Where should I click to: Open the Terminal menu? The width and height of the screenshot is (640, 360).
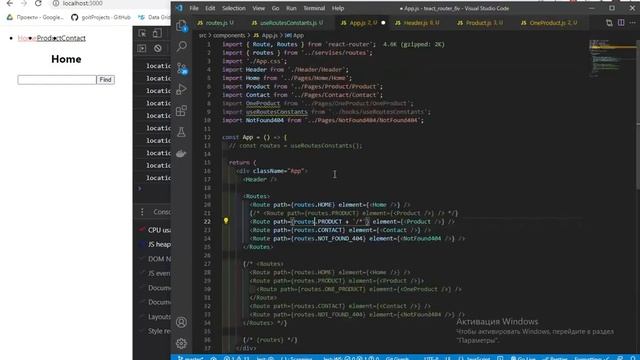click(314, 8)
